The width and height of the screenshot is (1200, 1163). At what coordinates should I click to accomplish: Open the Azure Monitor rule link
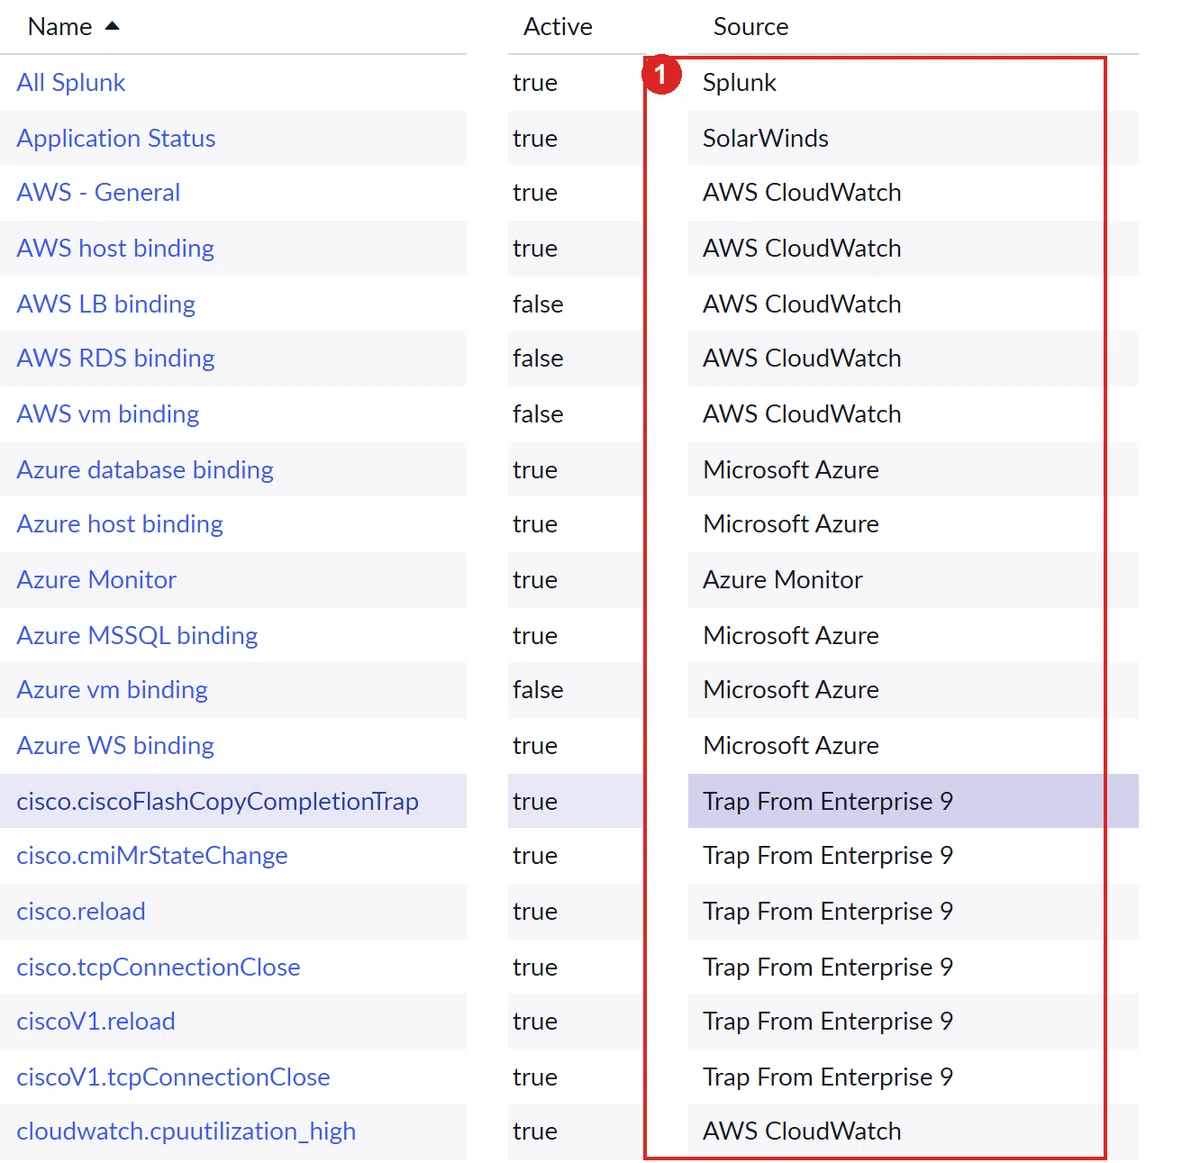coord(96,580)
